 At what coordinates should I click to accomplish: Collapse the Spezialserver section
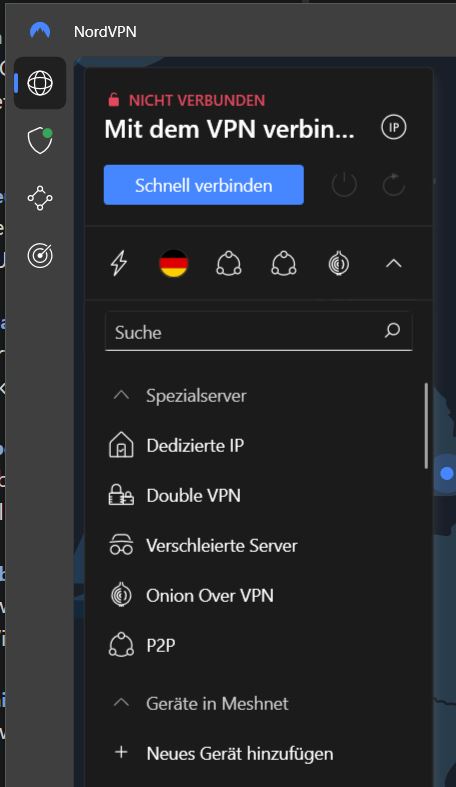(x=121, y=396)
